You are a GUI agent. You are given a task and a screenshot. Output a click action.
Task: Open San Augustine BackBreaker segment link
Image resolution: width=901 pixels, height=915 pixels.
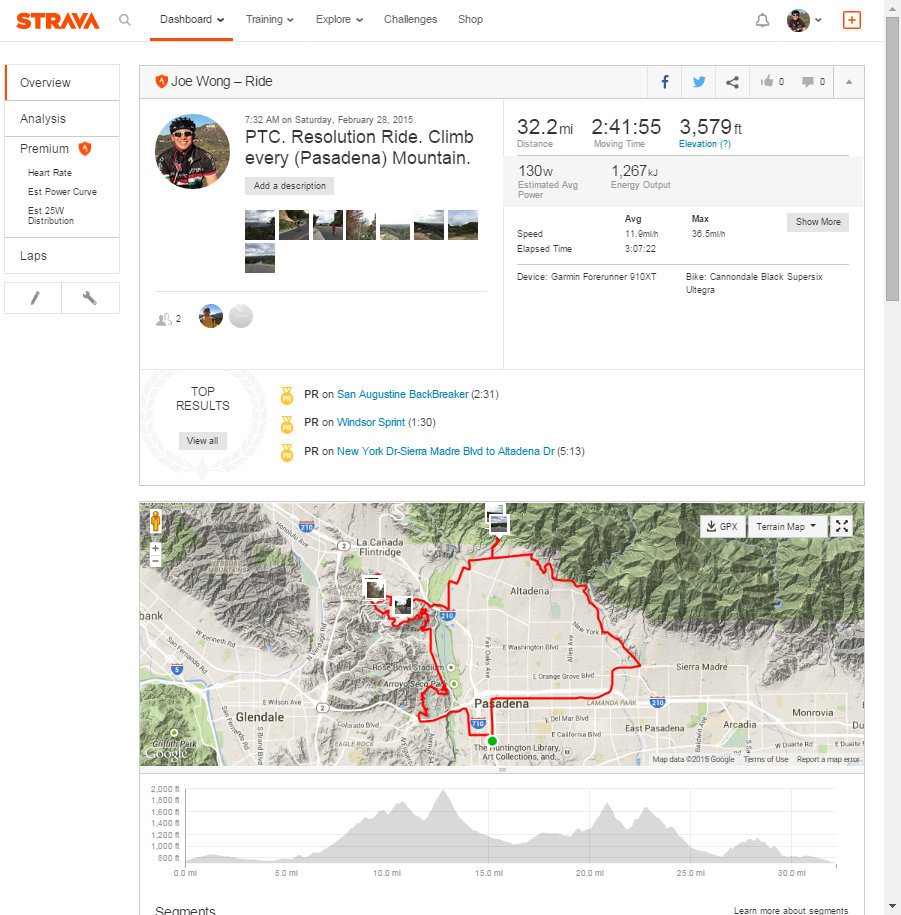(402, 394)
